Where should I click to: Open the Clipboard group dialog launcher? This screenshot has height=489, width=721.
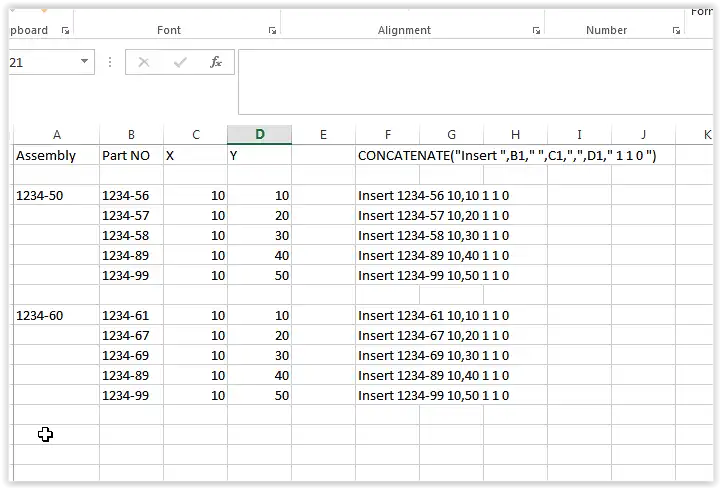65,31
